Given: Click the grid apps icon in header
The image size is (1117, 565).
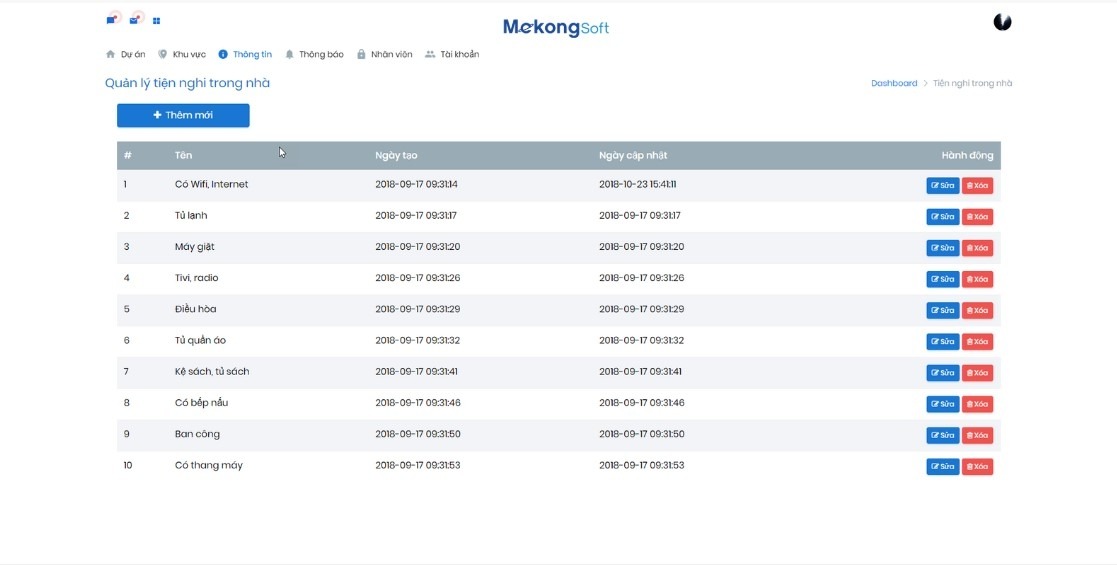Looking at the screenshot, I should pos(157,20).
